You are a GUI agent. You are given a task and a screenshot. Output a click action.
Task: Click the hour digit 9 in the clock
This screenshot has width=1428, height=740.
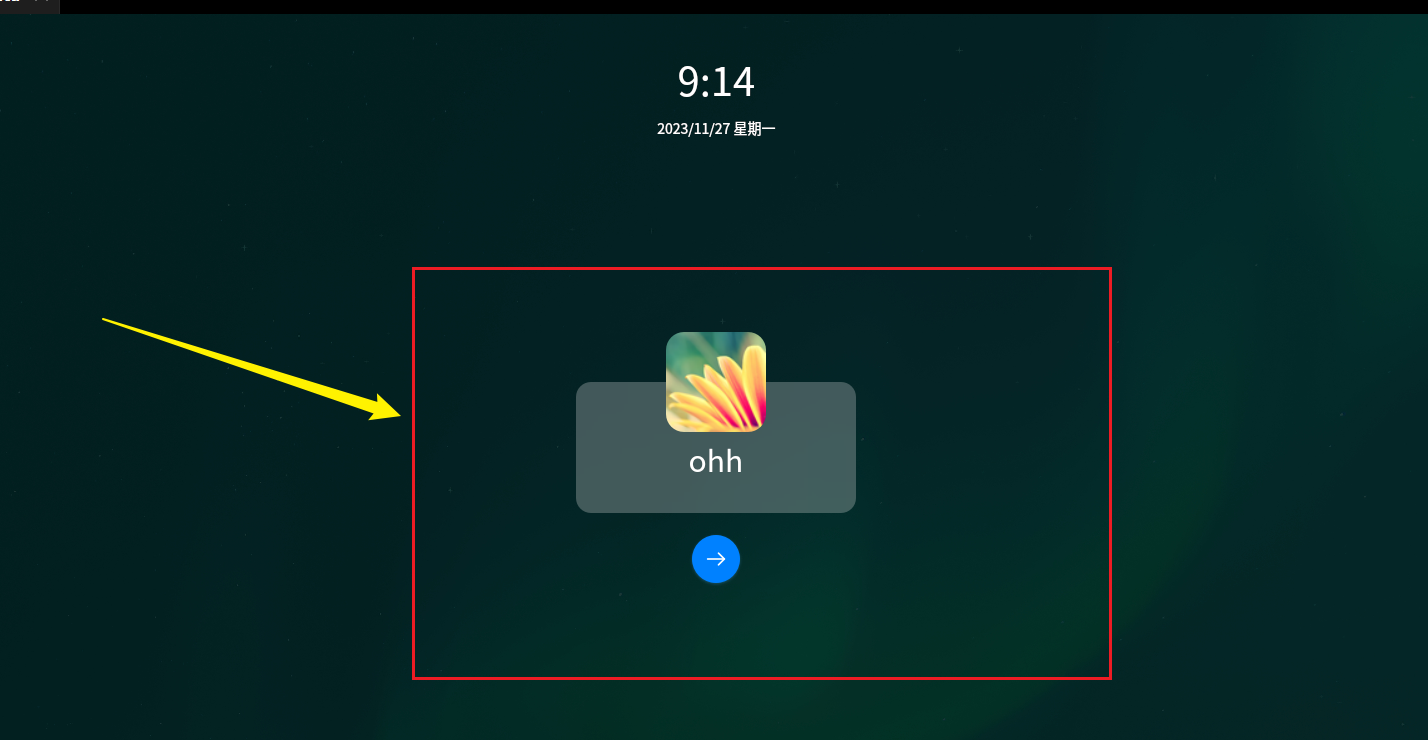click(688, 82)
